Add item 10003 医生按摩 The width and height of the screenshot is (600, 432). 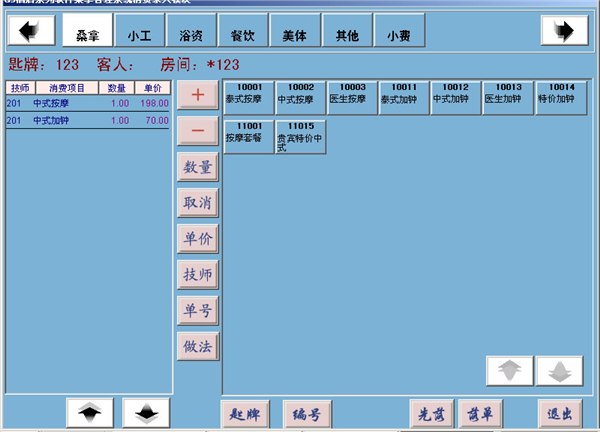[352, 98]
